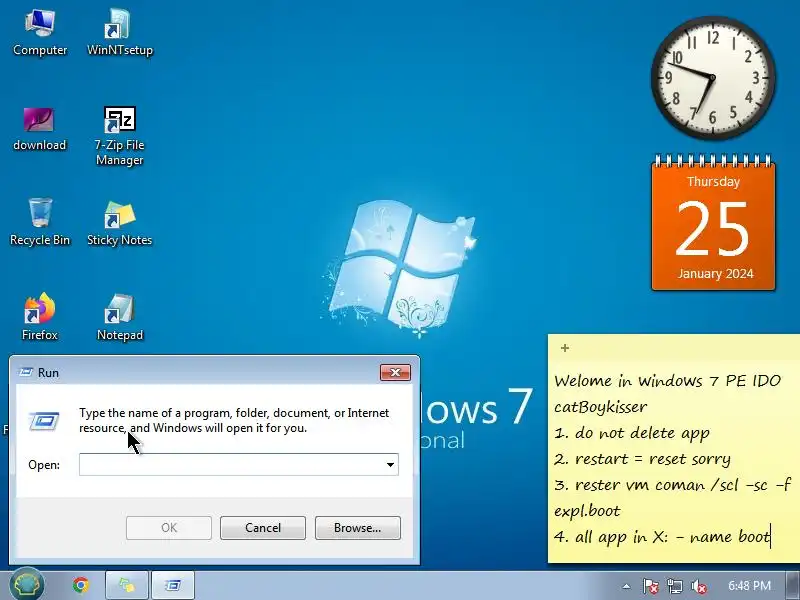The width and height of the screenshot is (800, 600).
Task: Close the Run dialog window
Action: pyautogui.click(x=395, y=372)
